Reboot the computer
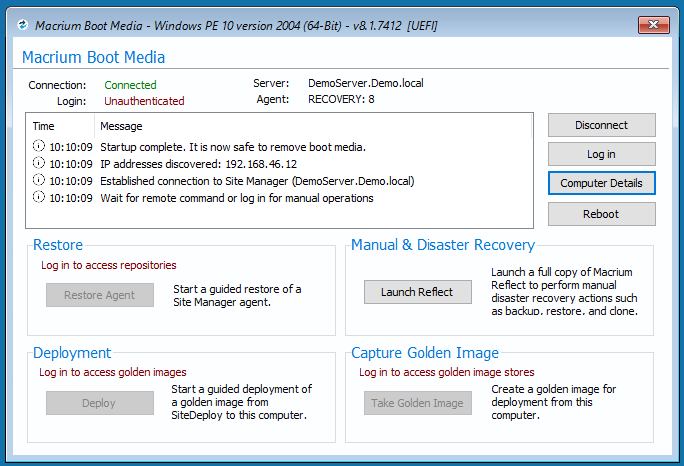Screen dimensions: 684x466 (602, 214)
